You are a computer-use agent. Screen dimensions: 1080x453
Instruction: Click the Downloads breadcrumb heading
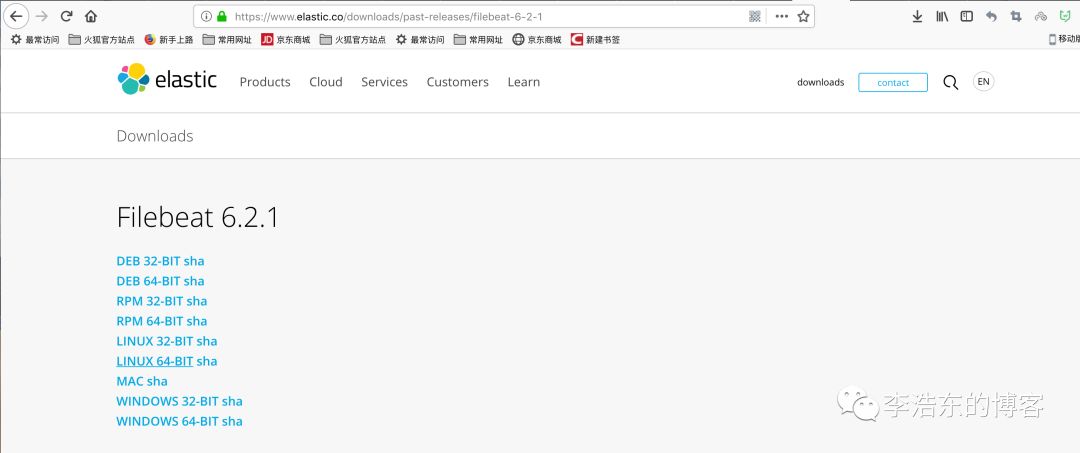155,136
